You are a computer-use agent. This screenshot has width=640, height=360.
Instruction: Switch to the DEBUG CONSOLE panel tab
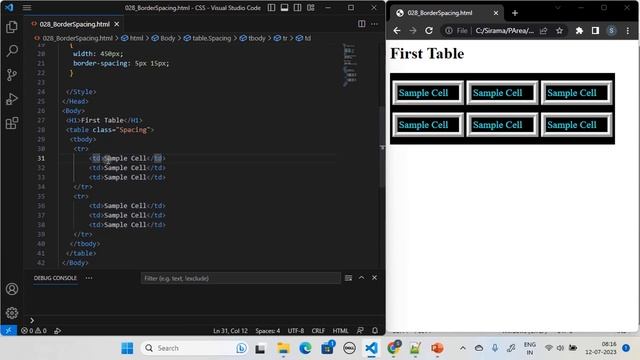[x=55, y=278]
